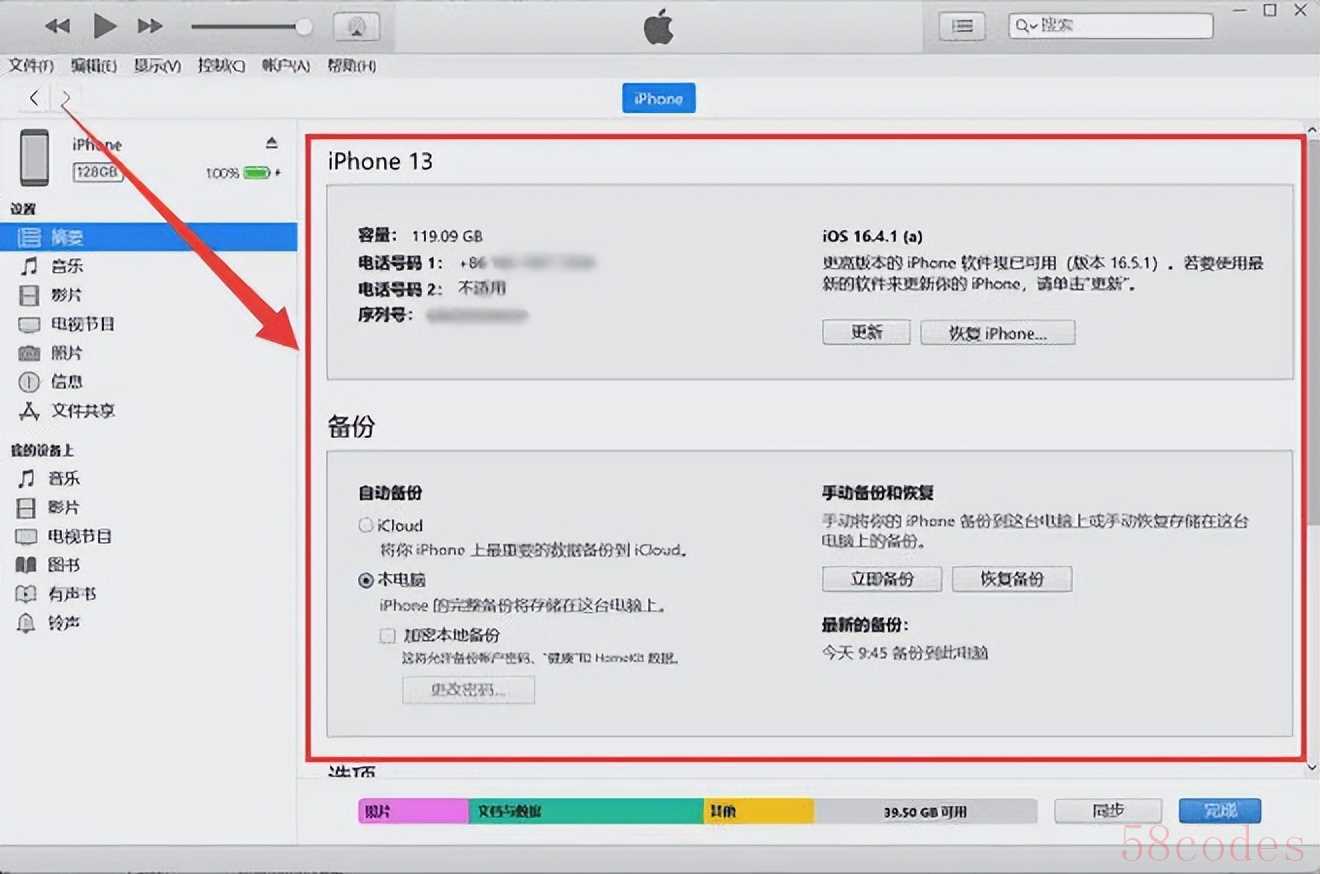Click the scrollbar down arrow
This screenshot has height=874, width=1320.
click(1312, 767)
